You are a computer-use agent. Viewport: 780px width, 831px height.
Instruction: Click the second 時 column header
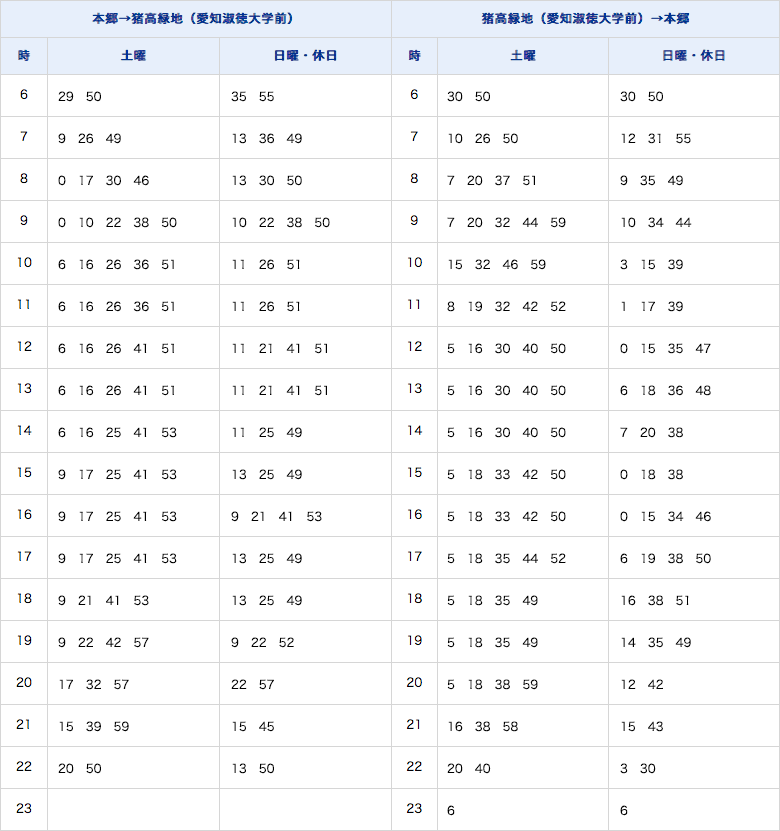pos(414,56)
